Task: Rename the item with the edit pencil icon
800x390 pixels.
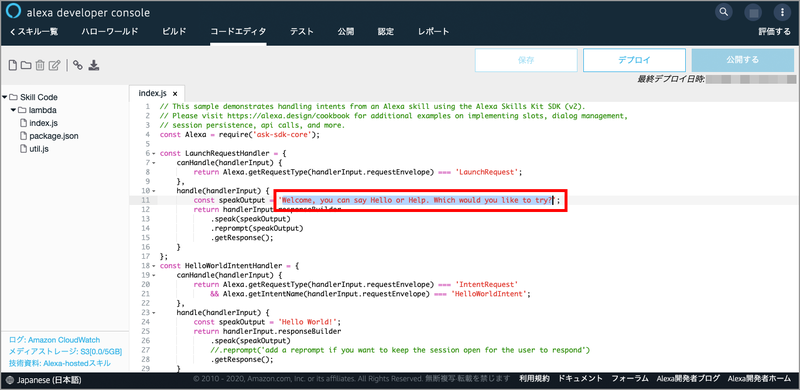Action: click(55, 65)
